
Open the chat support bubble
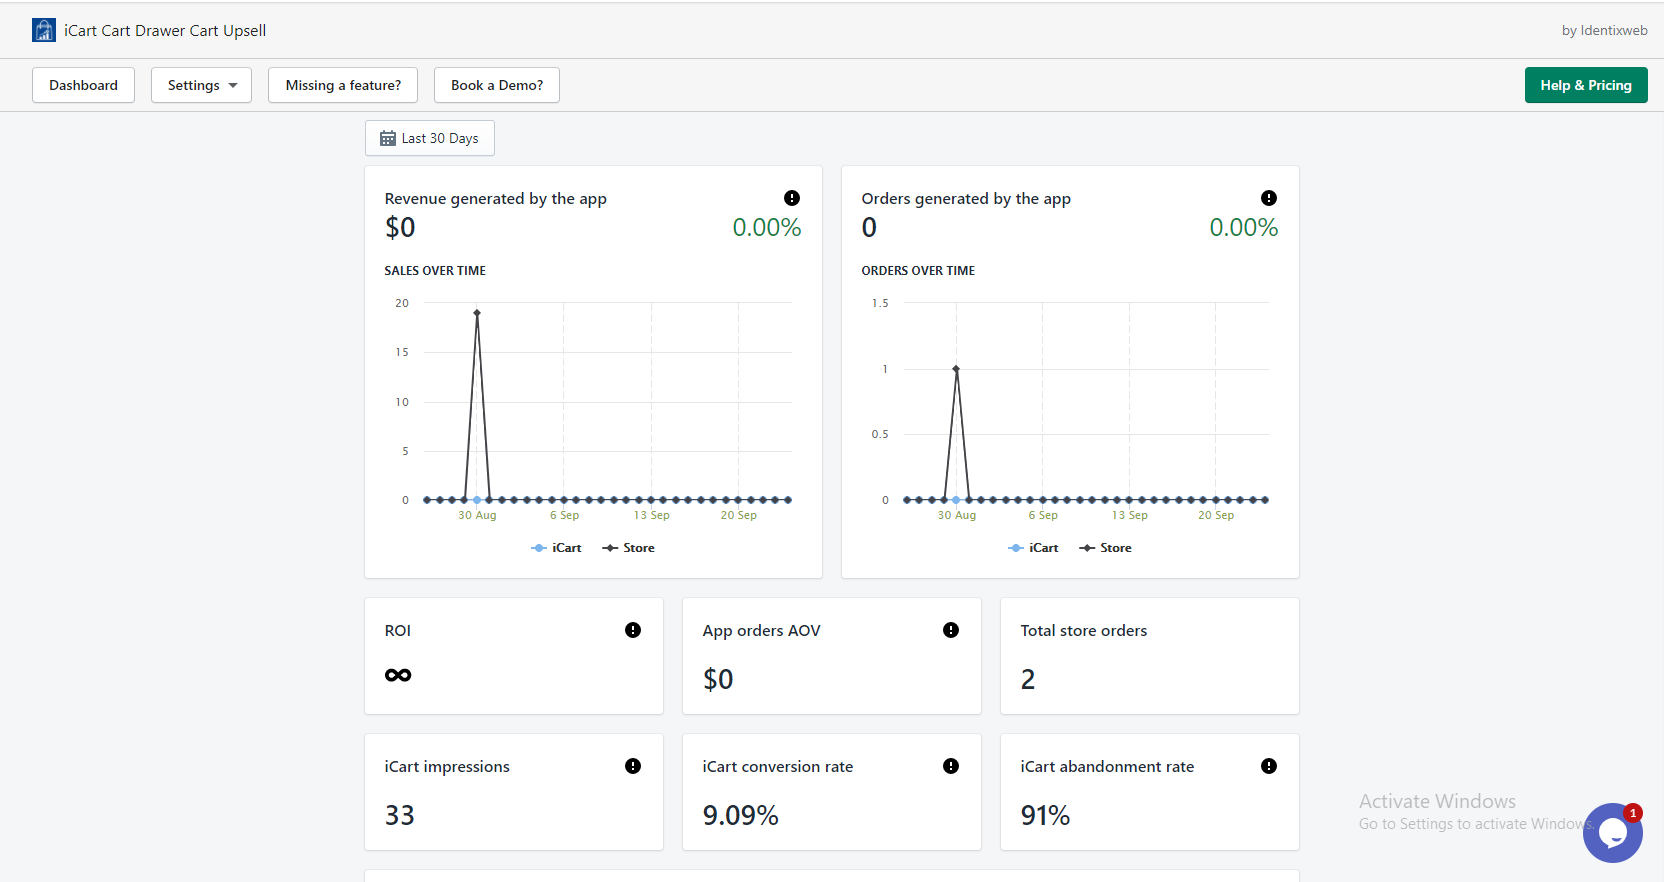click(x=1612, y=832)
